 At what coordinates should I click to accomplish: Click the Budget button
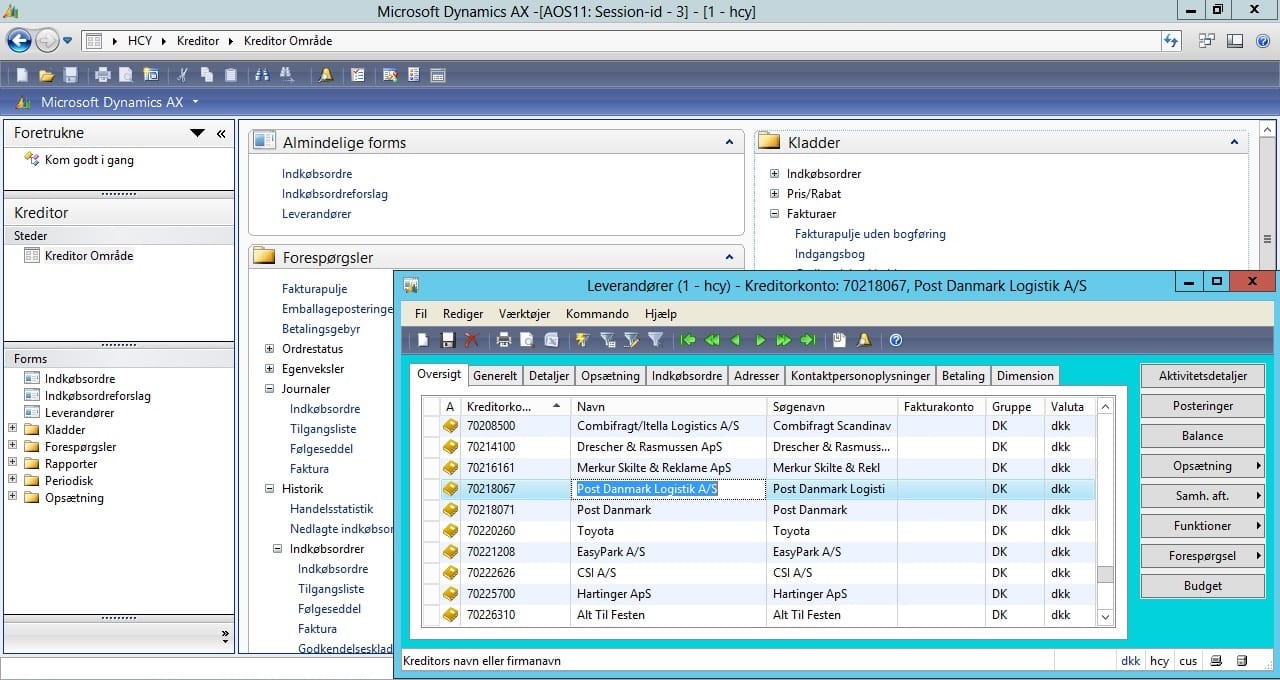(x=1202, y=586)
